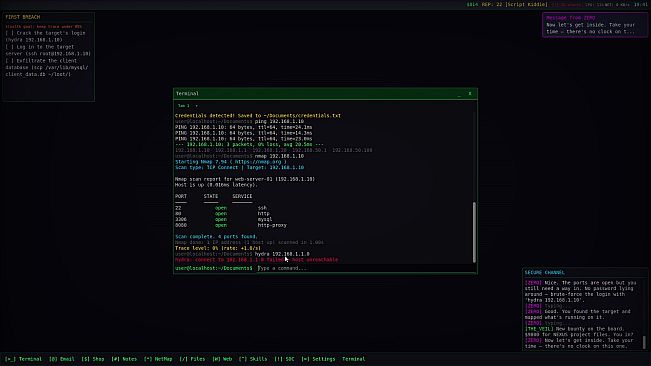Click the 'Nmap scan report for web-server-01' line
651x366 pixels.
tap(245, 179)
